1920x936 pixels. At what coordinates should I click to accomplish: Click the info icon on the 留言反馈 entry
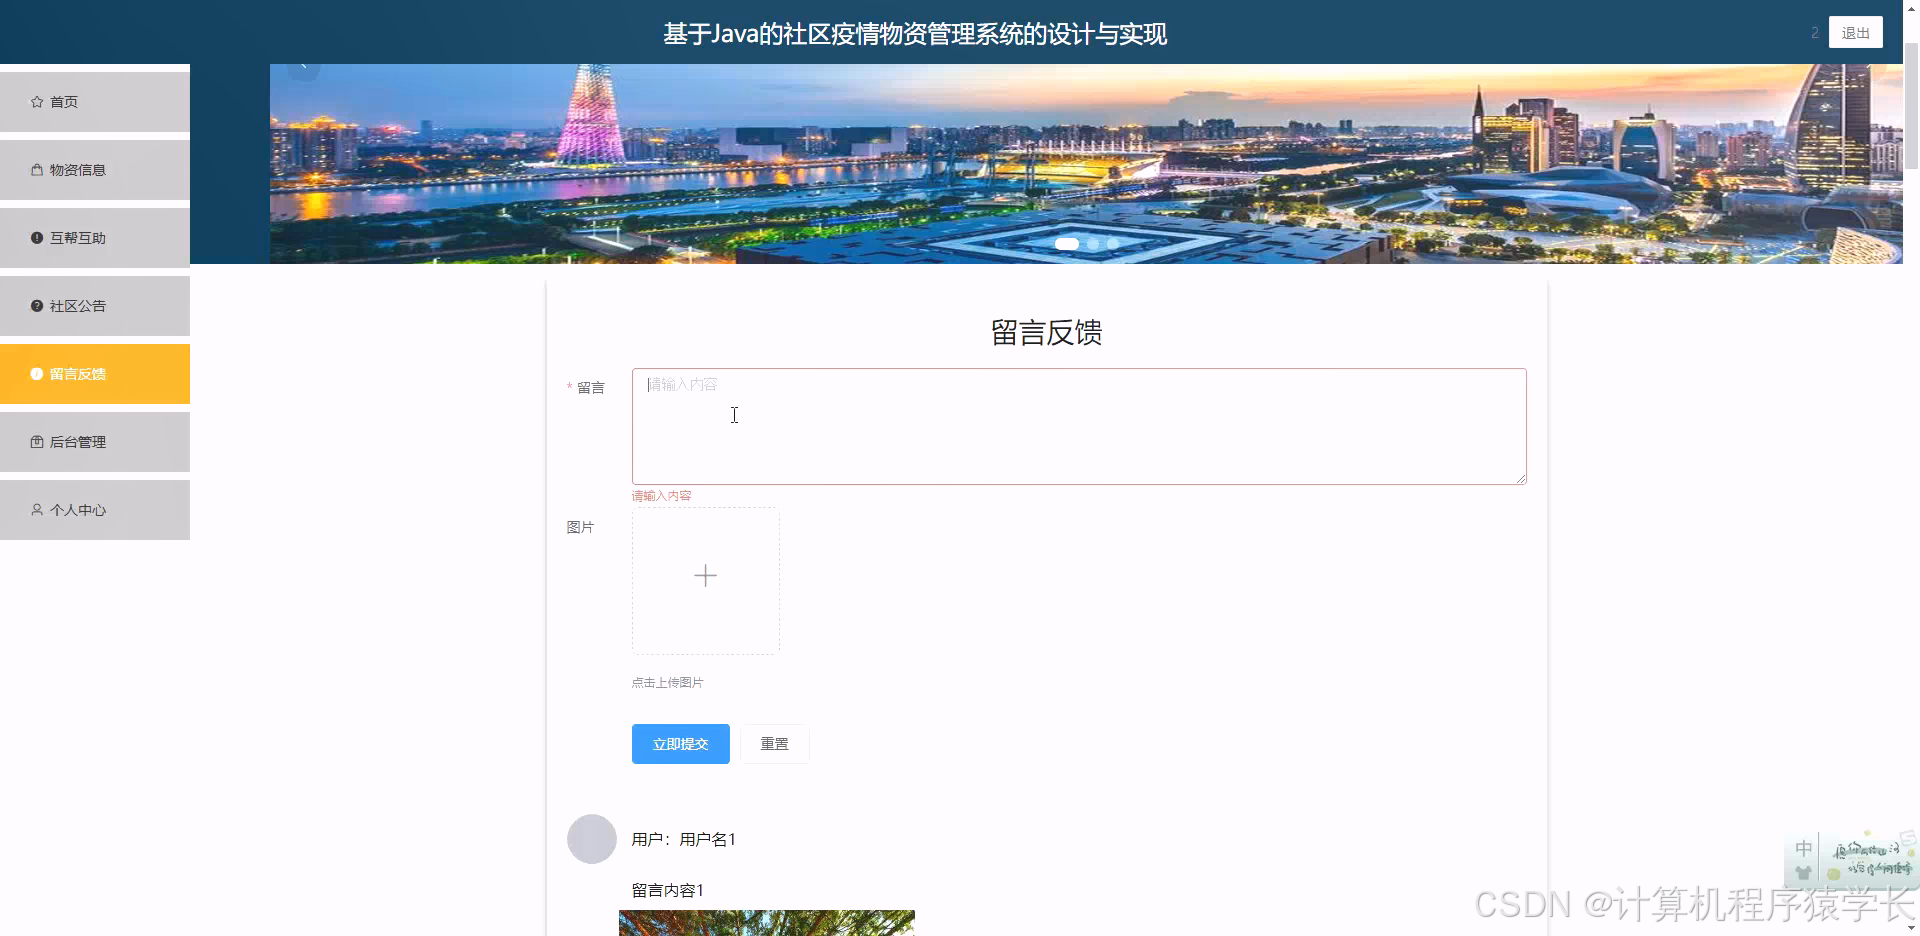click(x=35, y=373)
